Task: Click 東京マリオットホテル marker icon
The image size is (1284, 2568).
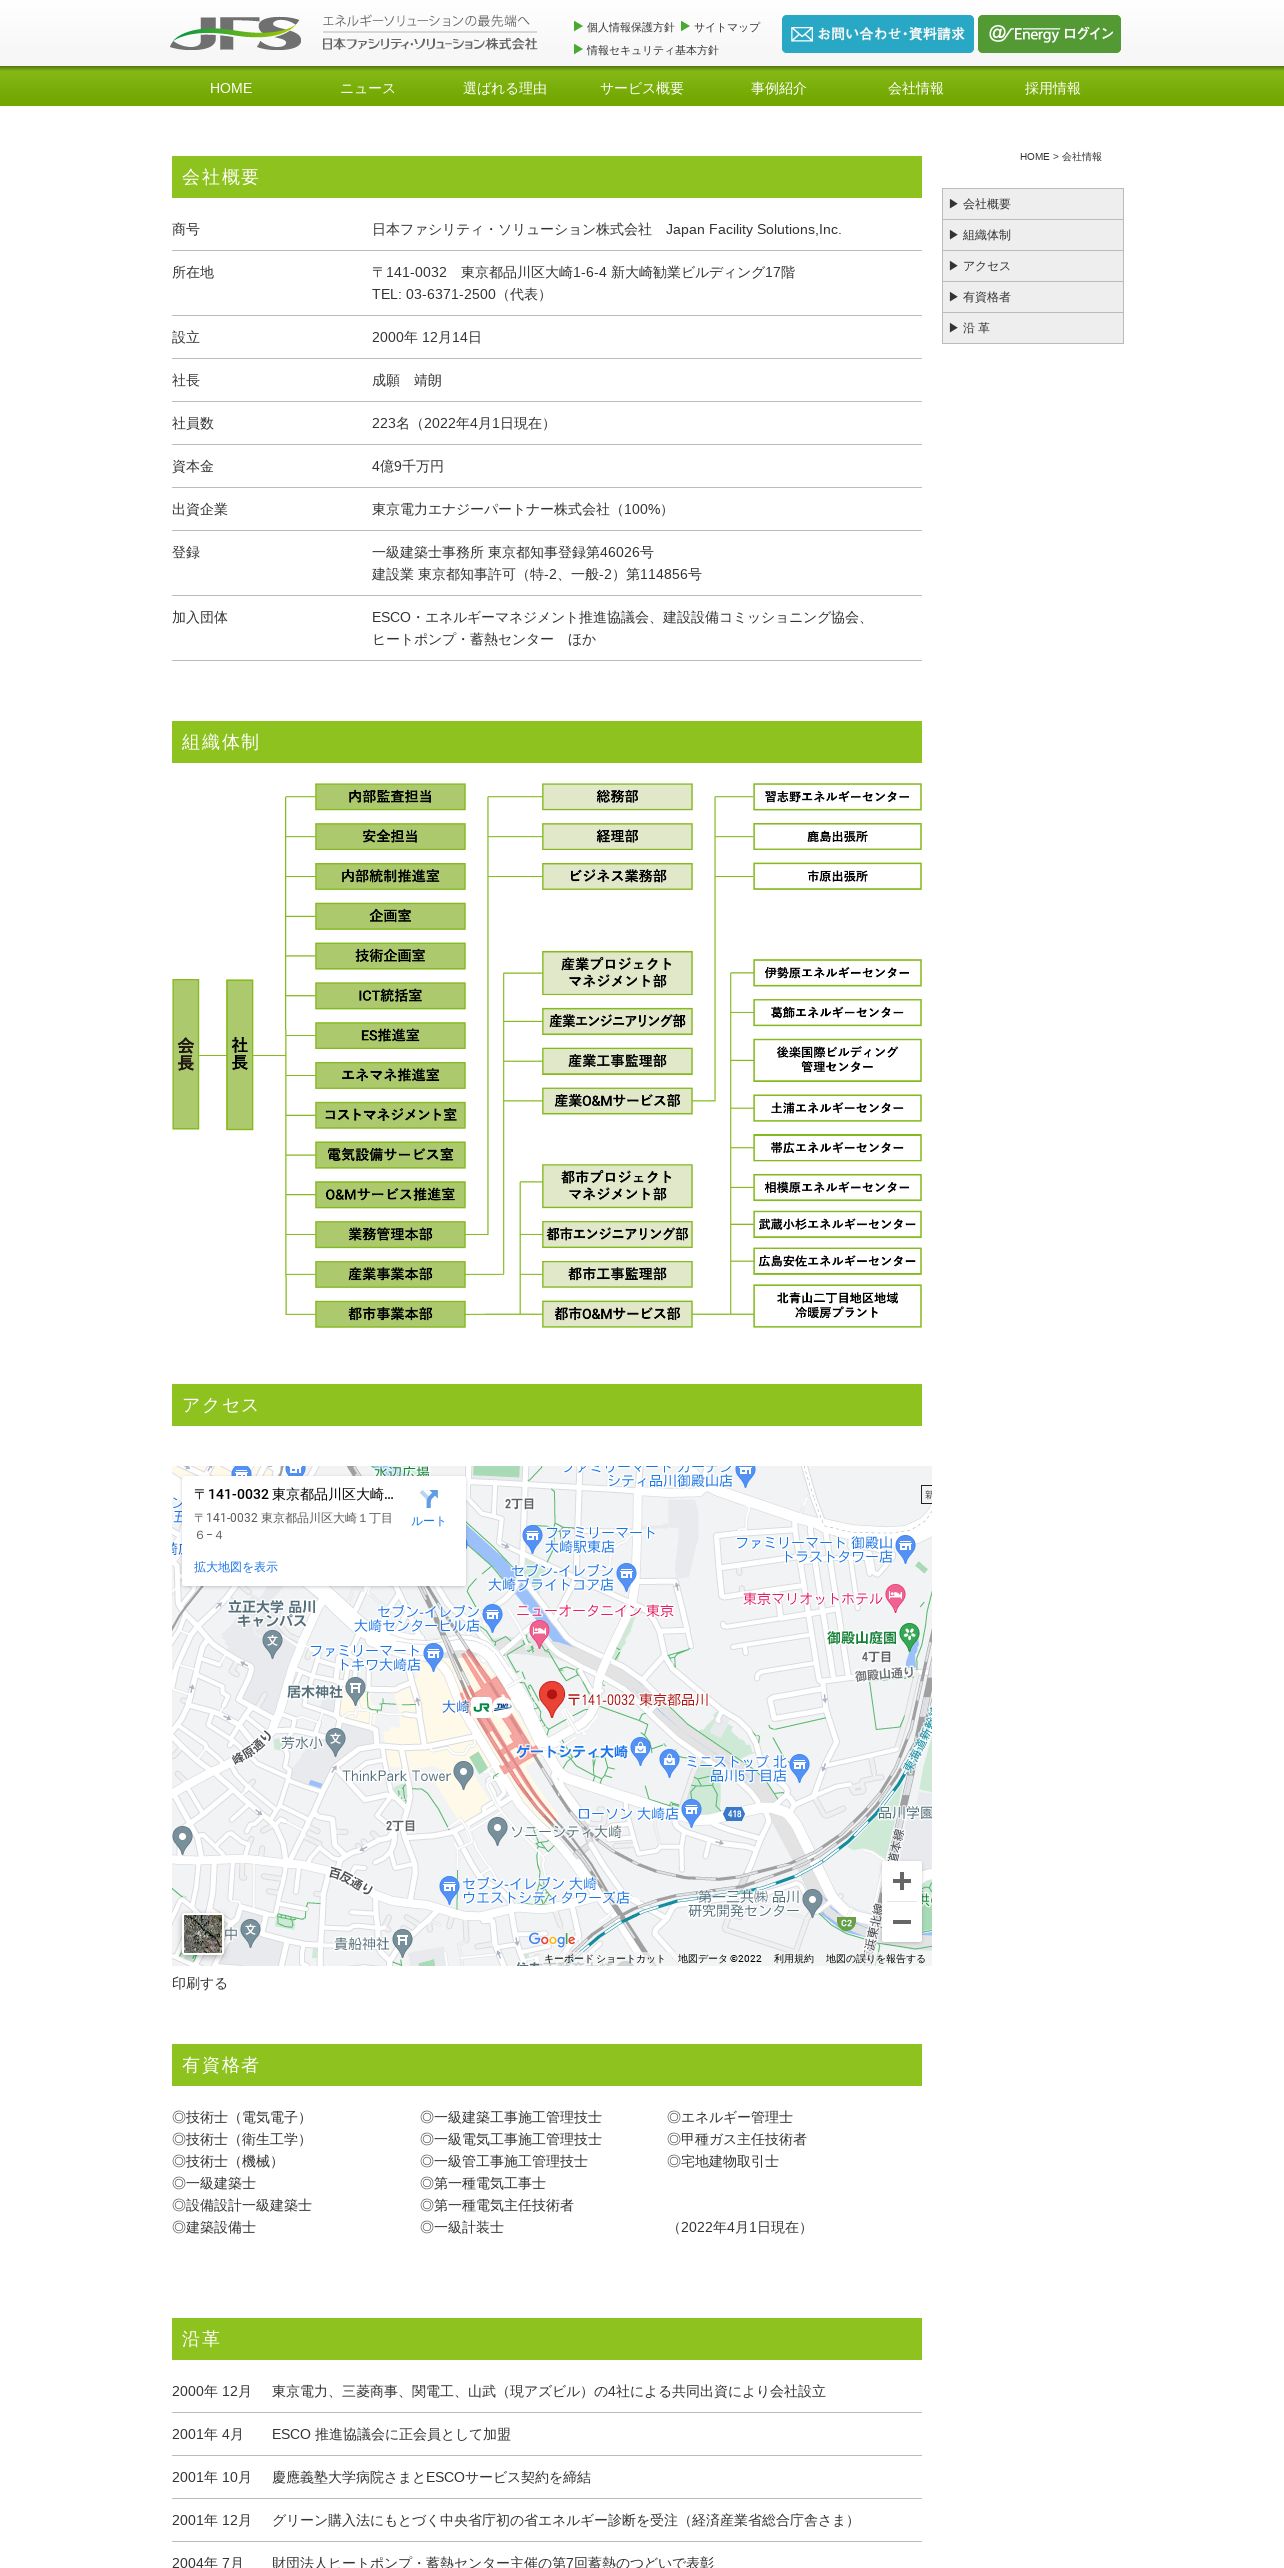Action: 896,1597
